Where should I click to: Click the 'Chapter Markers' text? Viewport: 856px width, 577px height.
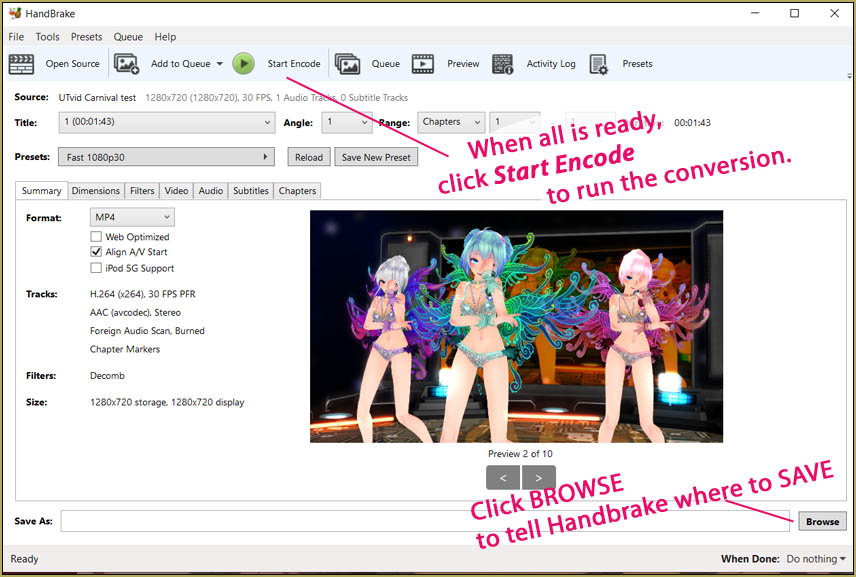click(x=125, y=349)
